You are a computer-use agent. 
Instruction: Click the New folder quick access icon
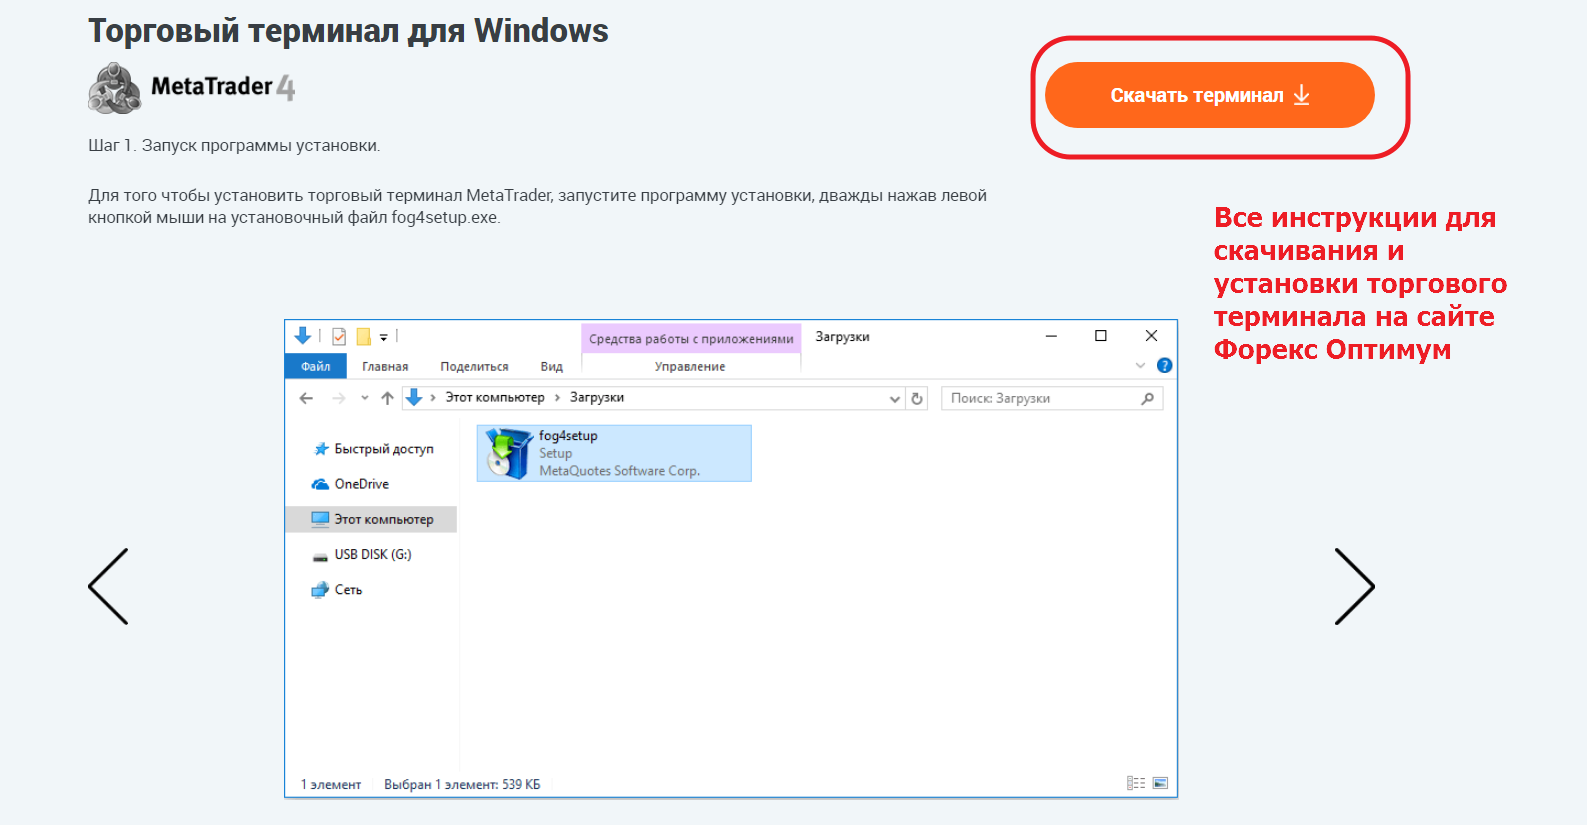pyautogui.click(x=364, y=336)
